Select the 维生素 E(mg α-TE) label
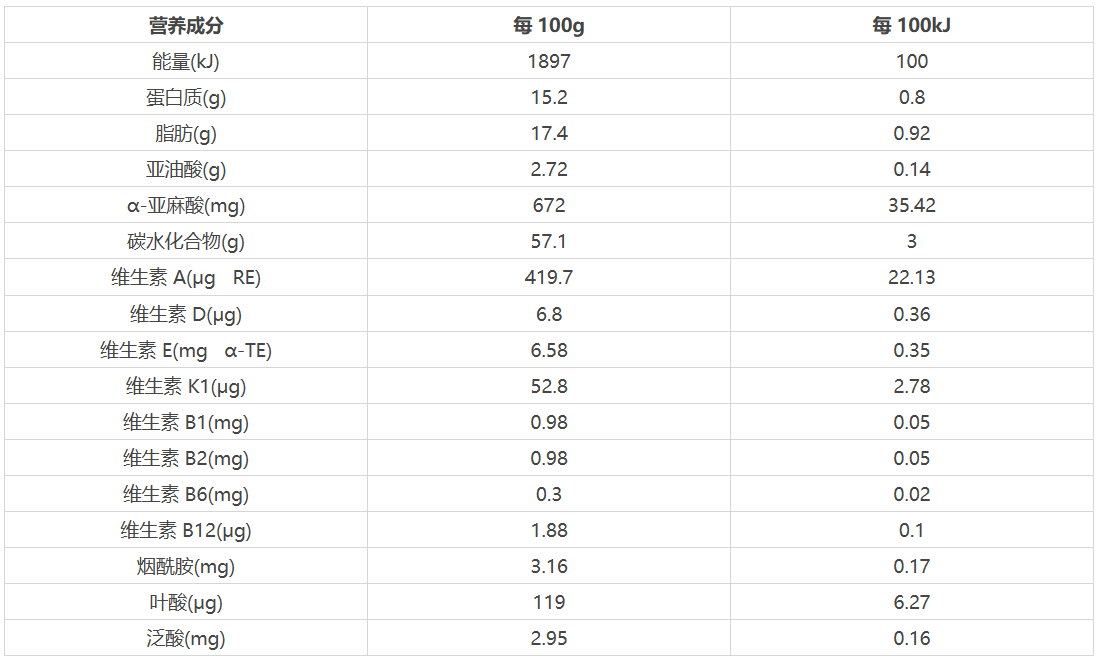The height and width of the screenshot is (656, 1096). click(185, 350)
